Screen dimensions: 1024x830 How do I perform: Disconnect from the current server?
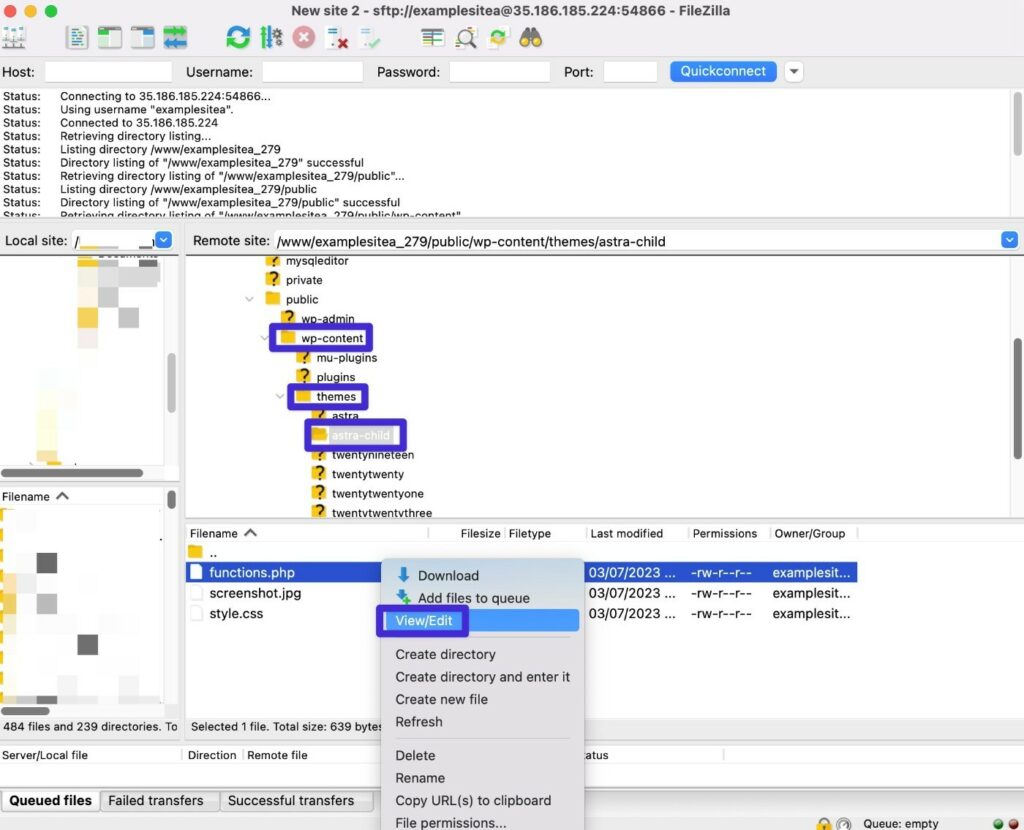[336, 37]
